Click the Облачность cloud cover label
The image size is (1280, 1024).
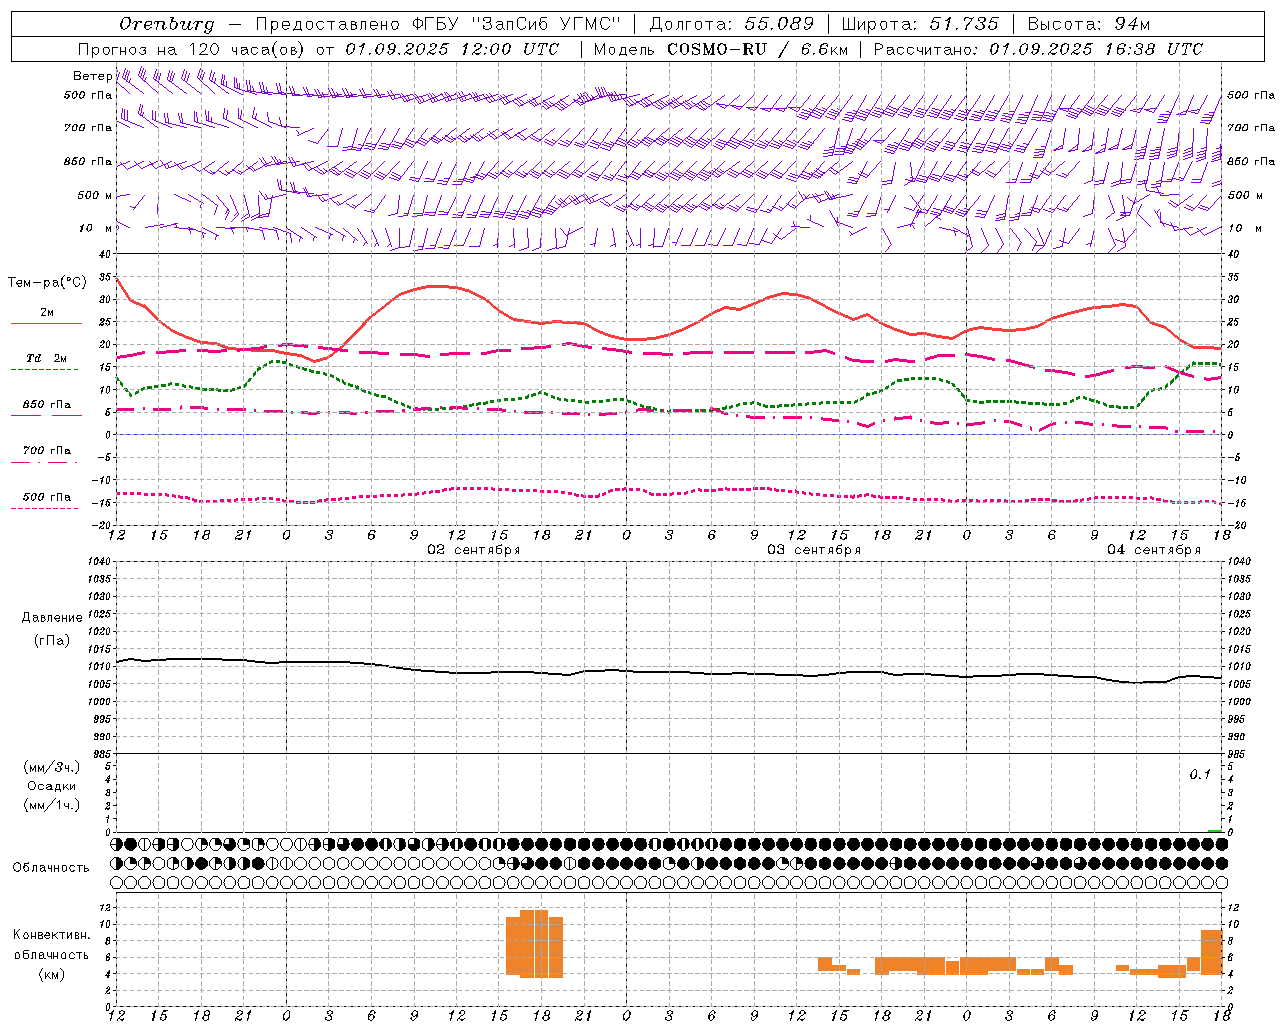51,867
